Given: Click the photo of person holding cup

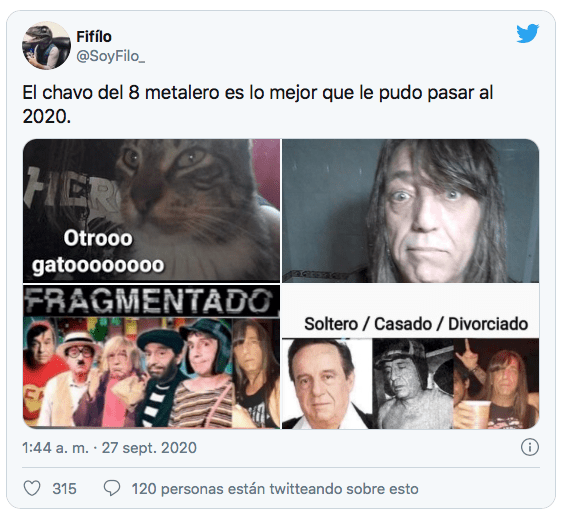Looking at the screenshot, I should click(x=496, y=383).
